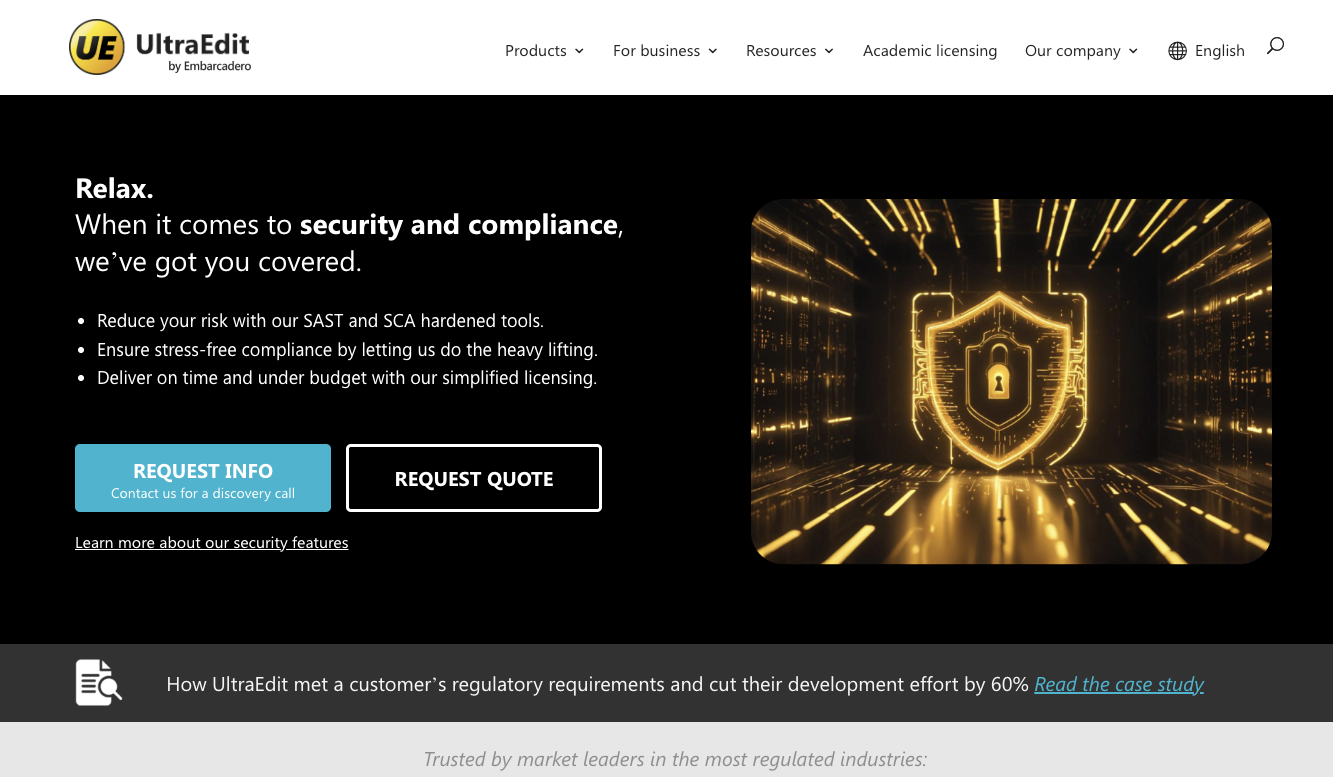The image size is (1333, 777).
Task: Click the REQUEST INFO button
Action: click(x=203, y=478)
